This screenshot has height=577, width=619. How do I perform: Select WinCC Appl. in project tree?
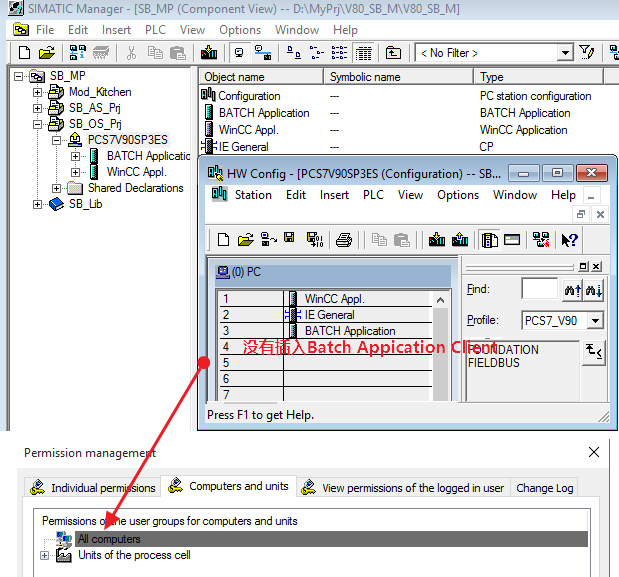point(137,172)
